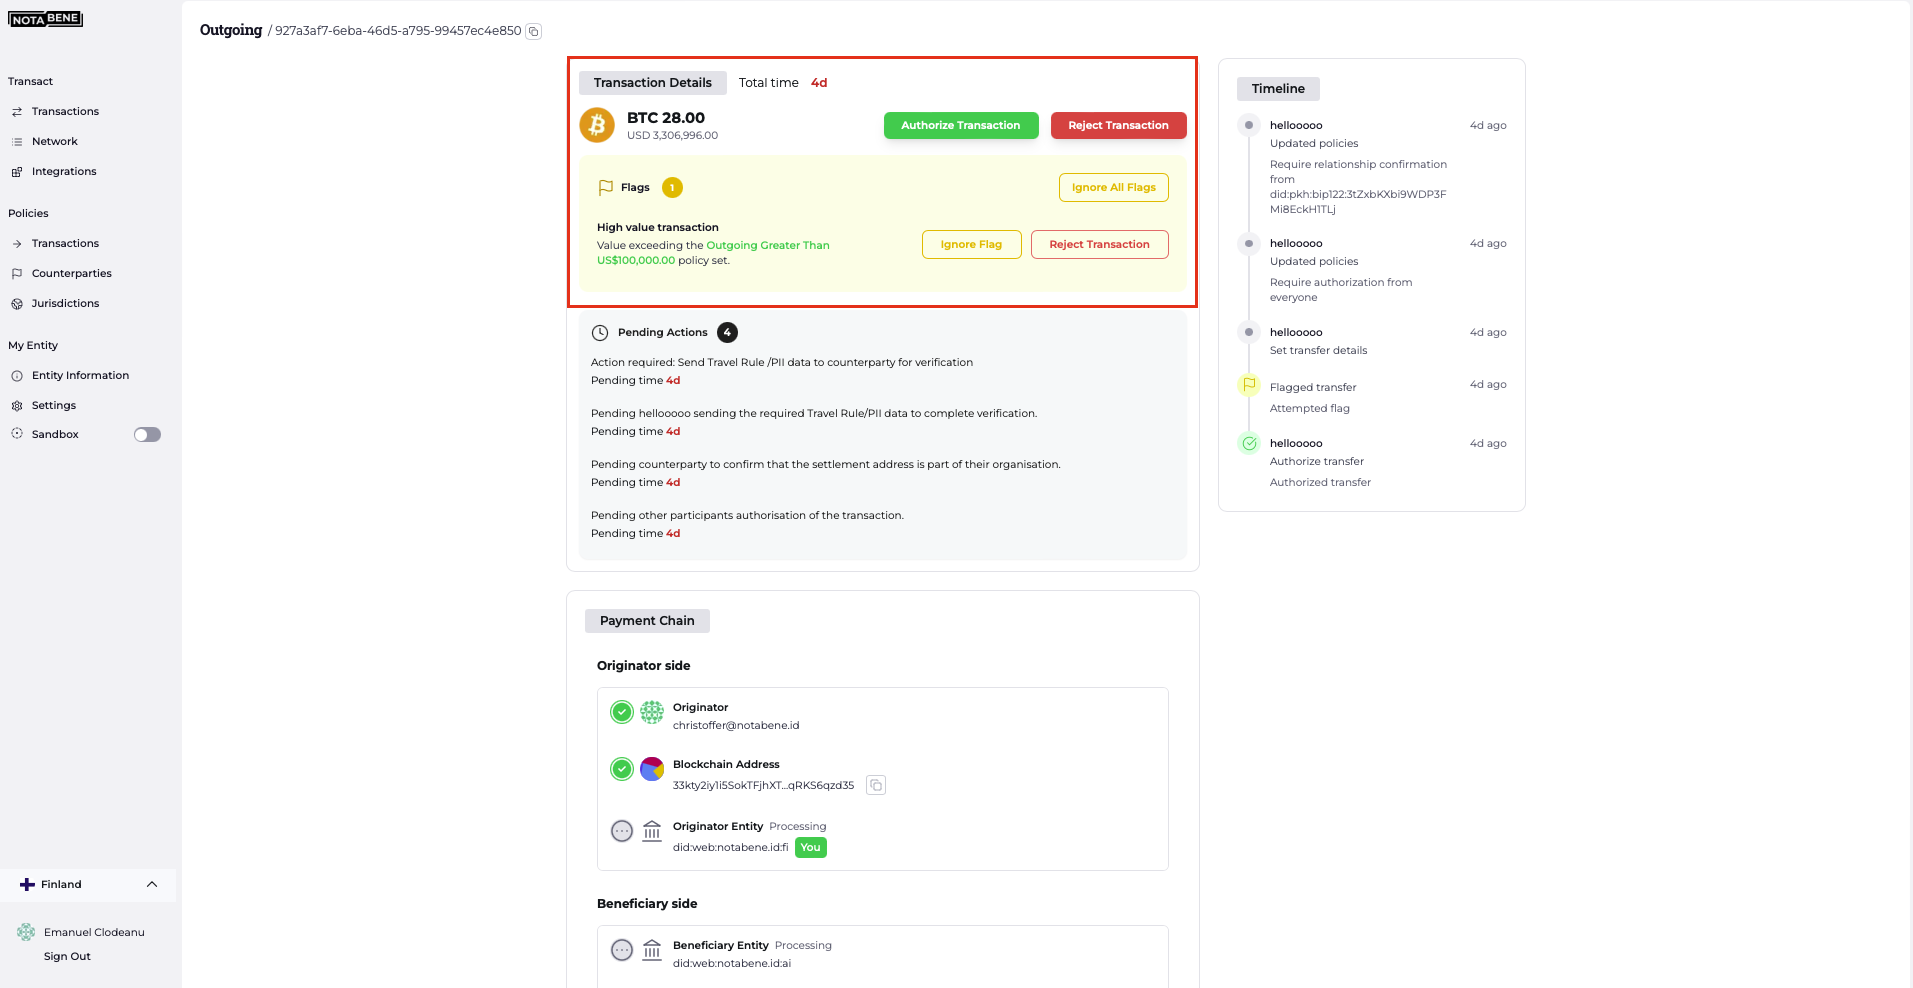
Task: Click the green check marker for Authorize transfer
Action: [x=1249, y=443]
